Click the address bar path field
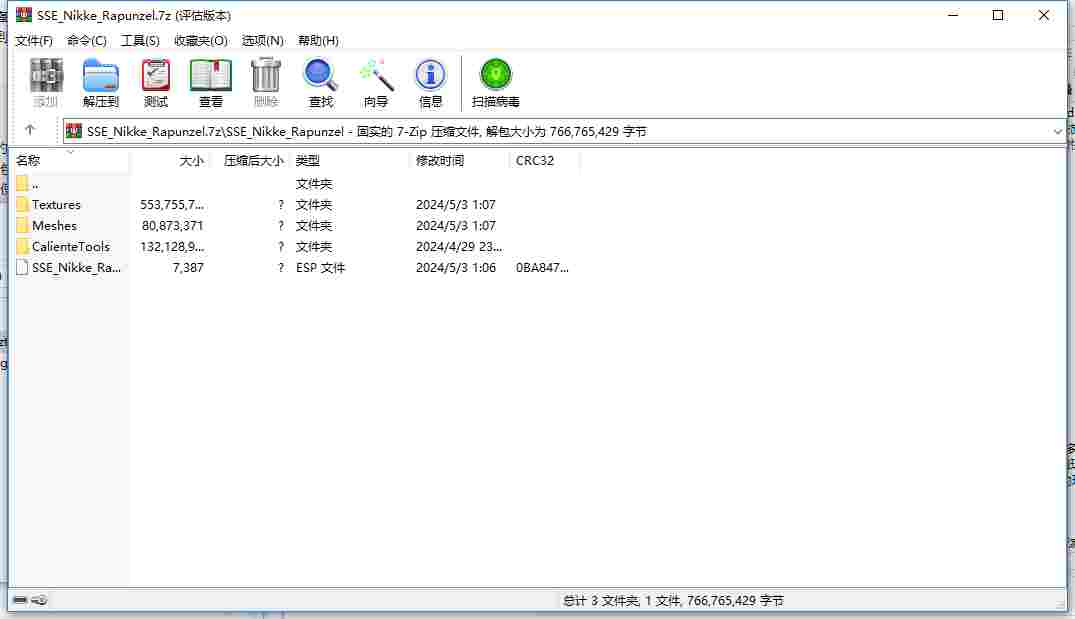 564,131
